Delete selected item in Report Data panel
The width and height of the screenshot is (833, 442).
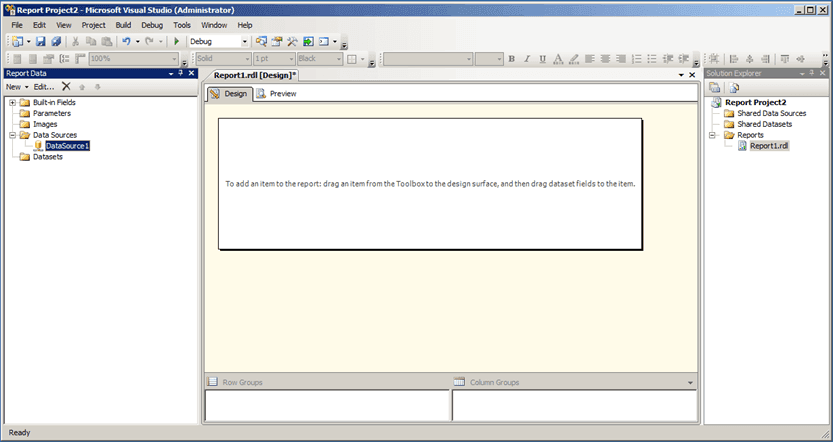[66, 86]
